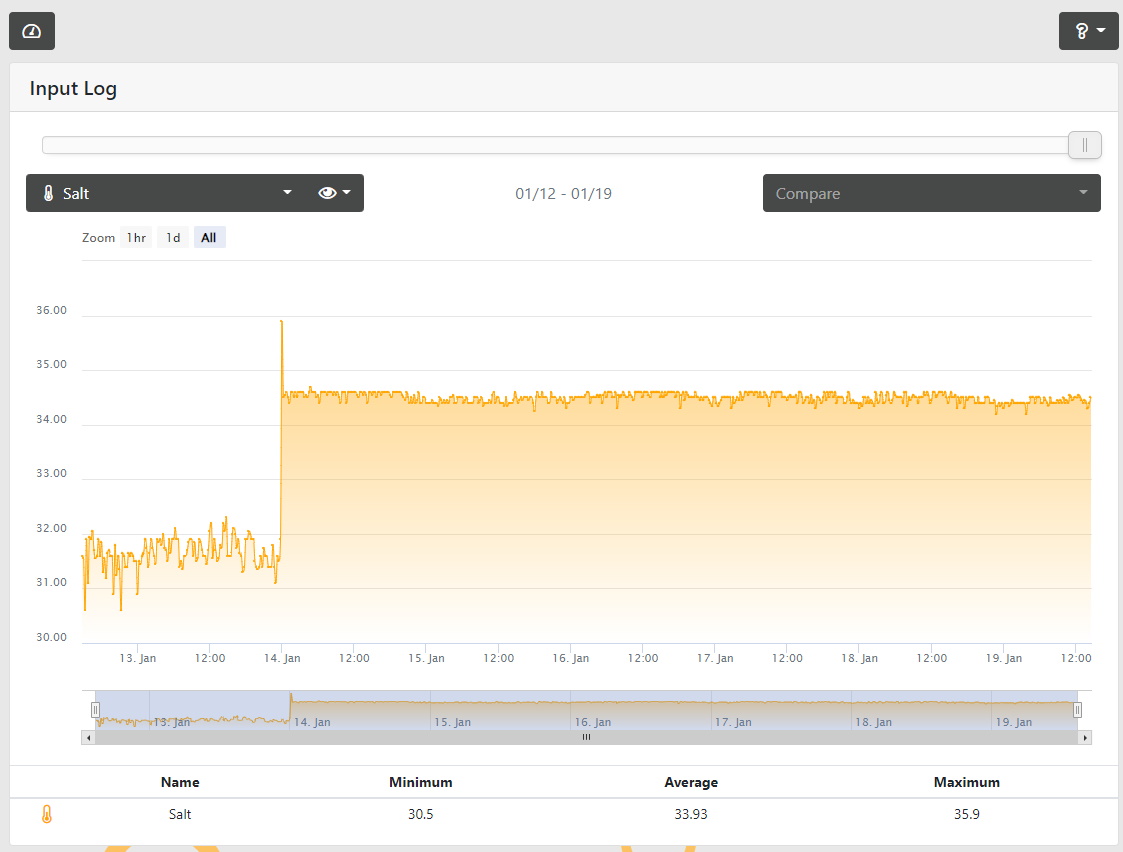This screenshot has height=852, width=1123.
Task: Click the left handle of range navigator
Action: pos(96,710)
